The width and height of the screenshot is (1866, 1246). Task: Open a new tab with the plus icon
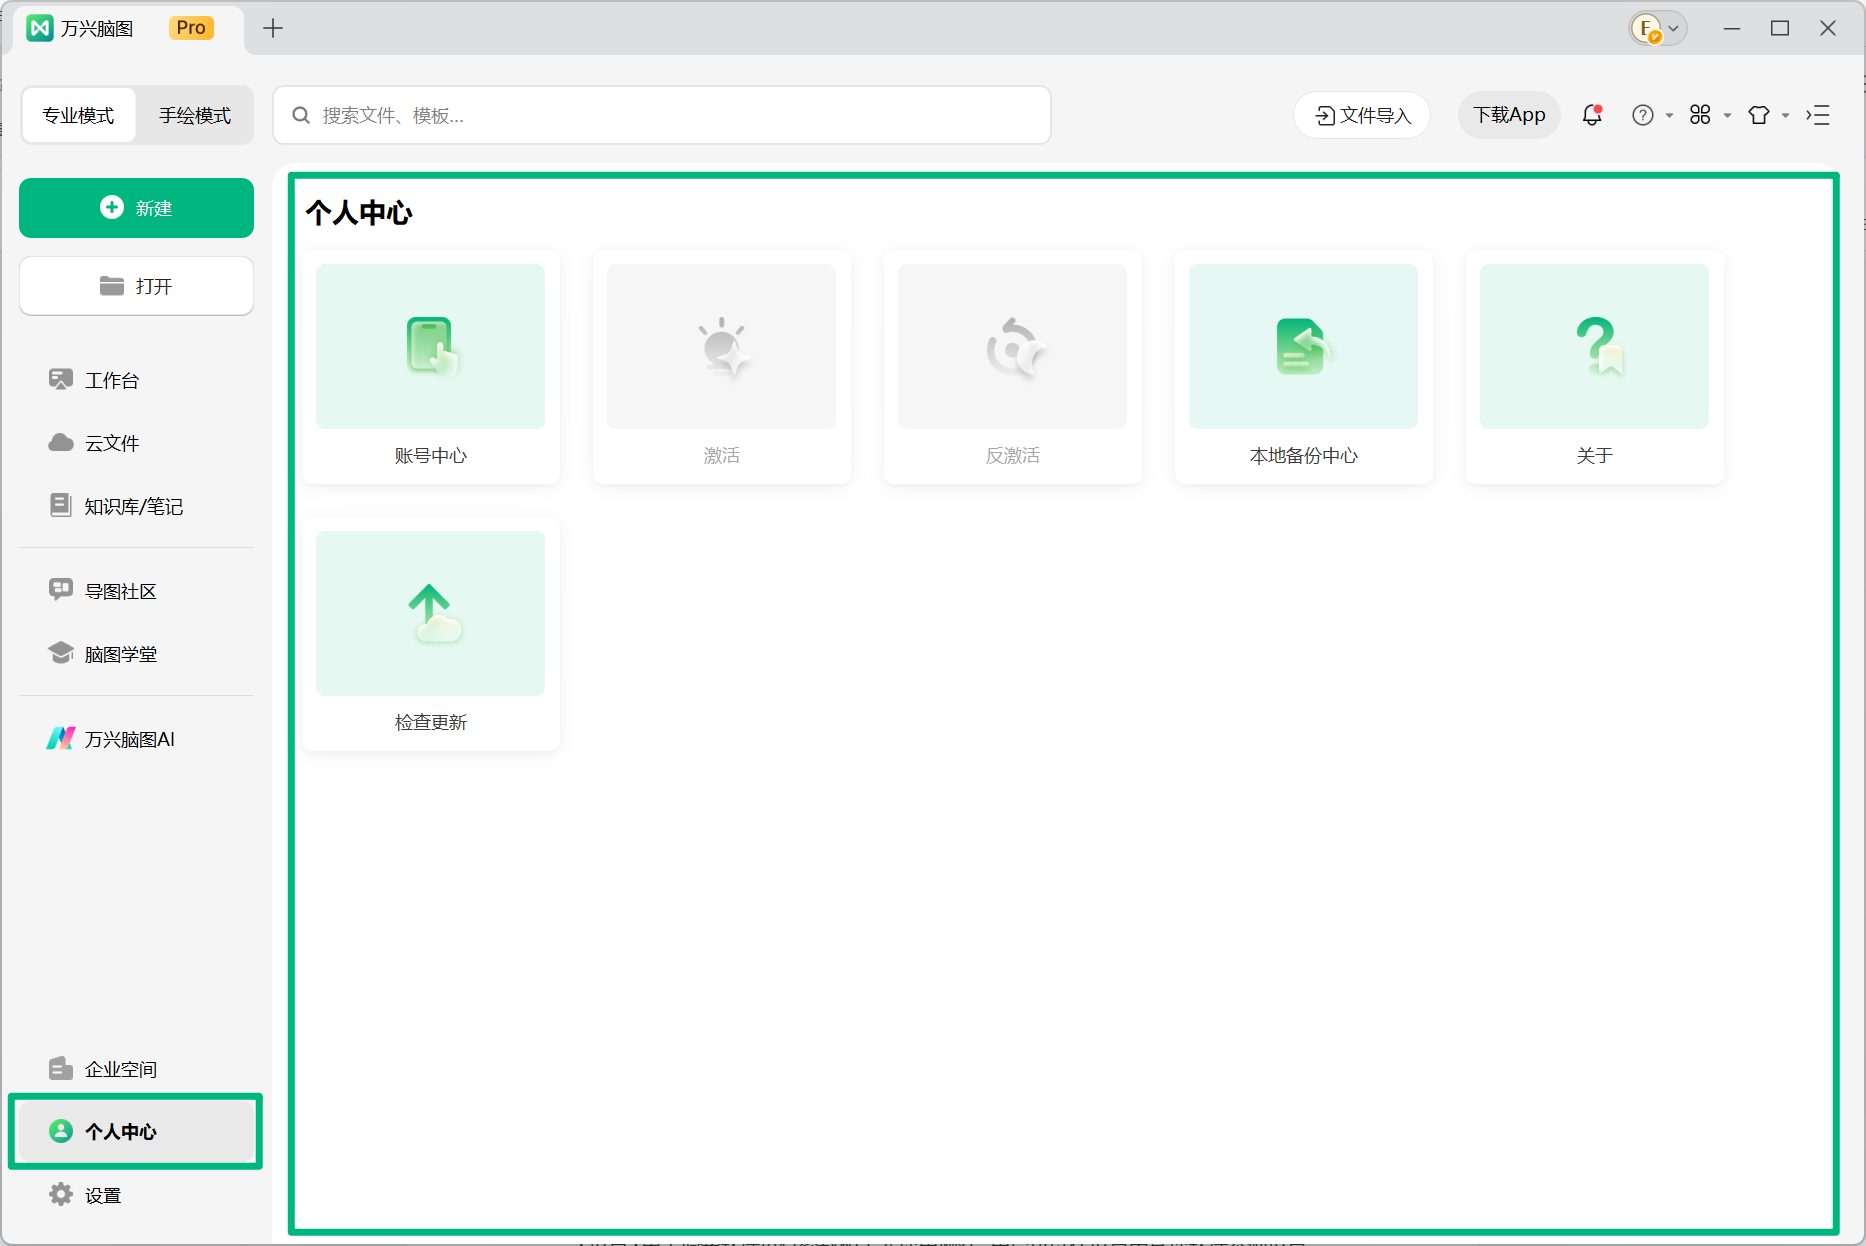273,28
